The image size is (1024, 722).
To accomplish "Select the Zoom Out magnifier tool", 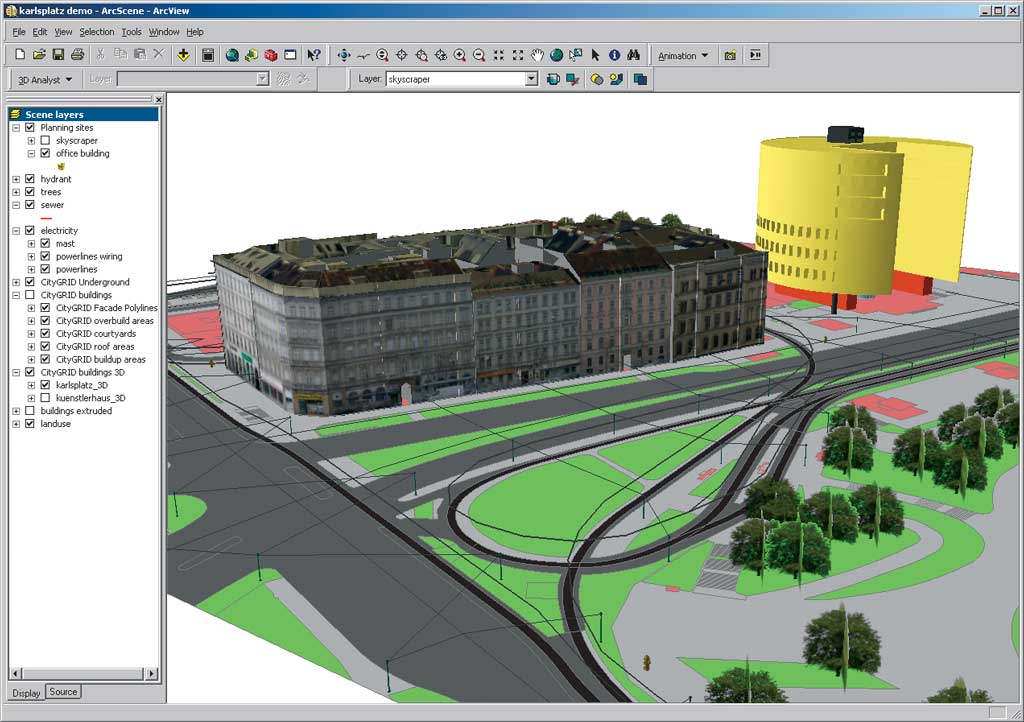I will (479, 55).
